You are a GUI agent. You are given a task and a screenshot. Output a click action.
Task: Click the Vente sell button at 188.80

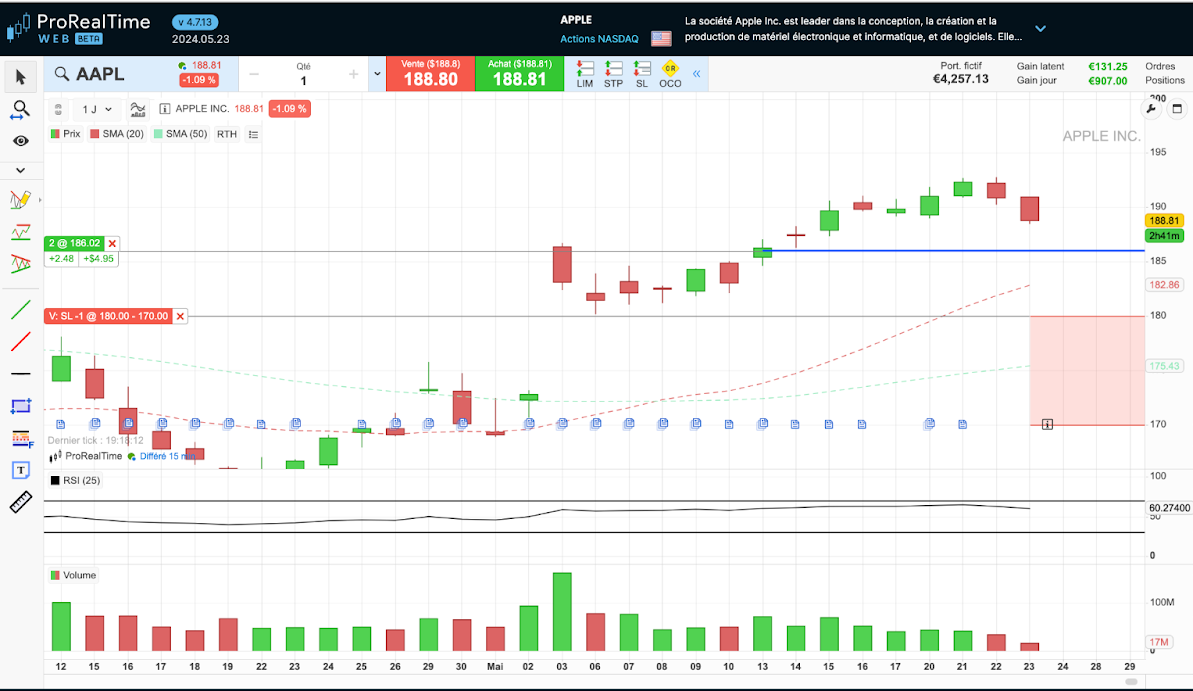click(x=431, y=74)
